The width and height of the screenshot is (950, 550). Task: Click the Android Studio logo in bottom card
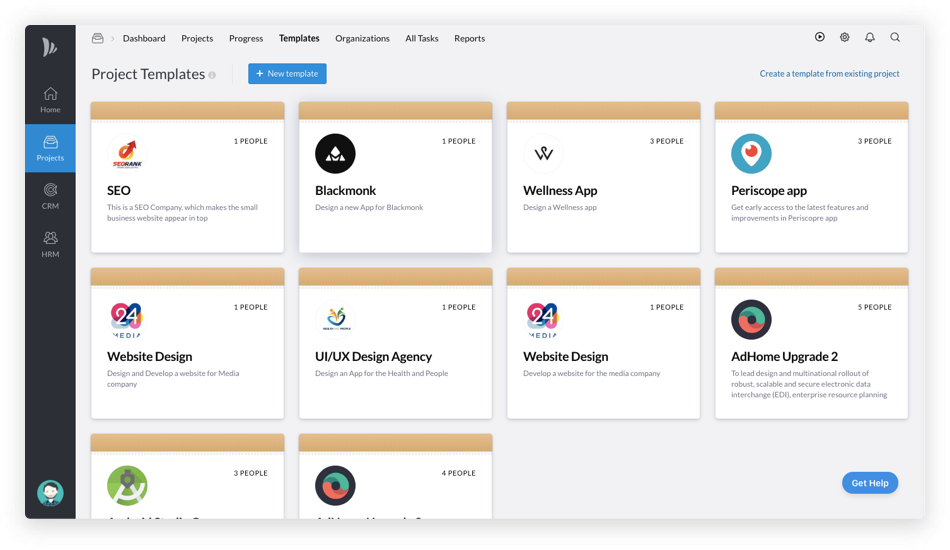tap(127, 485)
